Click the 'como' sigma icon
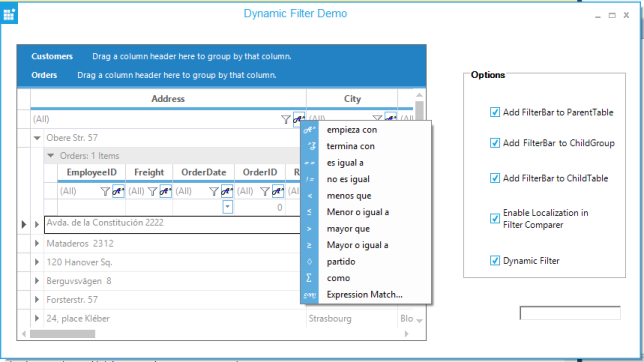This screenshot has width=644, height=362. [x=310, y=278]
